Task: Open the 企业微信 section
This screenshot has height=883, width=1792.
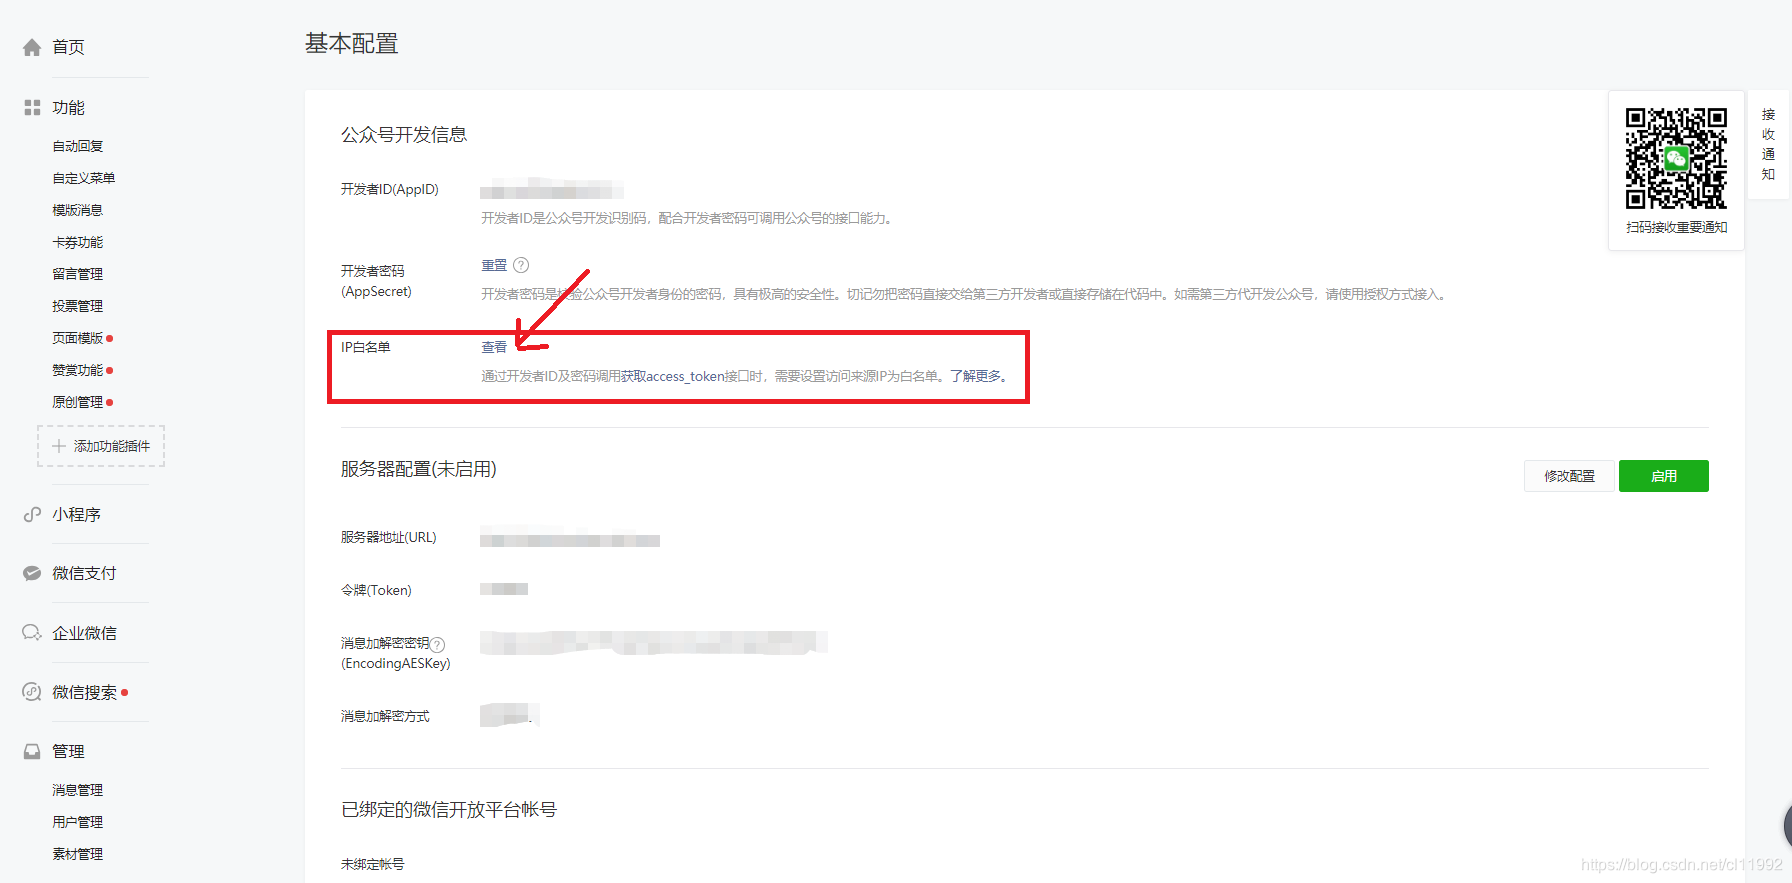Action: tap(84, 633)
